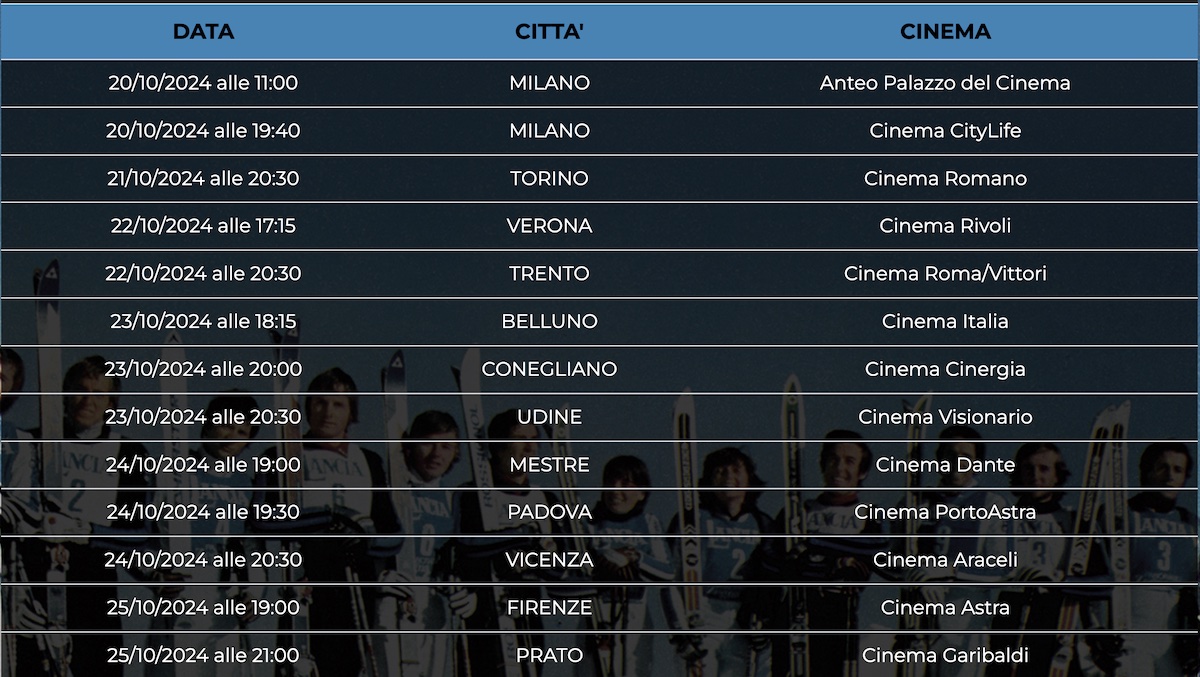Select Cinema Visionario in Udine
Viewport: 1200px width, 677px height.
(945, 417)
